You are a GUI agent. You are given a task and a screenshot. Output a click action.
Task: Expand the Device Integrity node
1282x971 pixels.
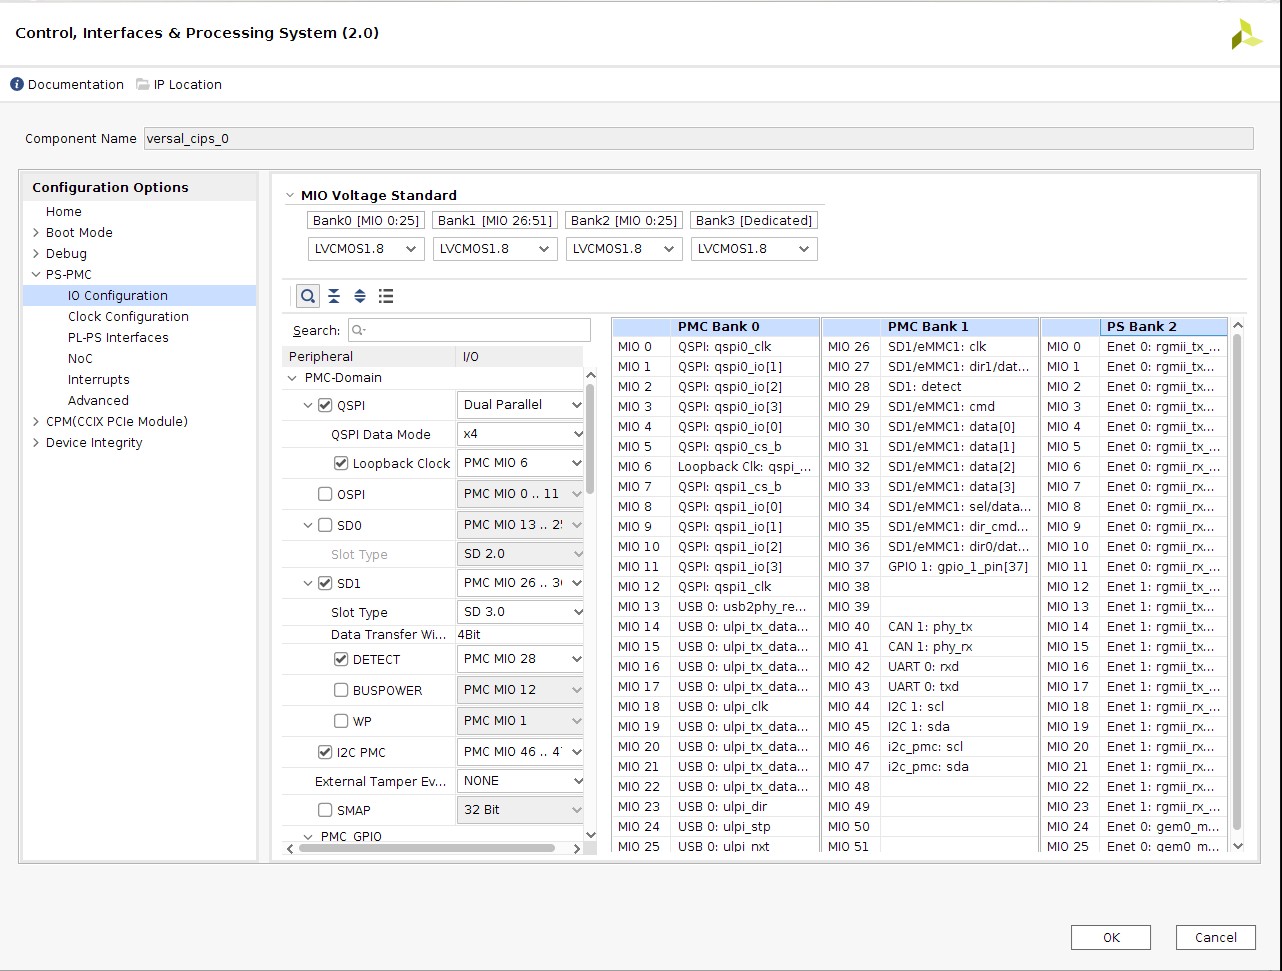click(36, 443)
